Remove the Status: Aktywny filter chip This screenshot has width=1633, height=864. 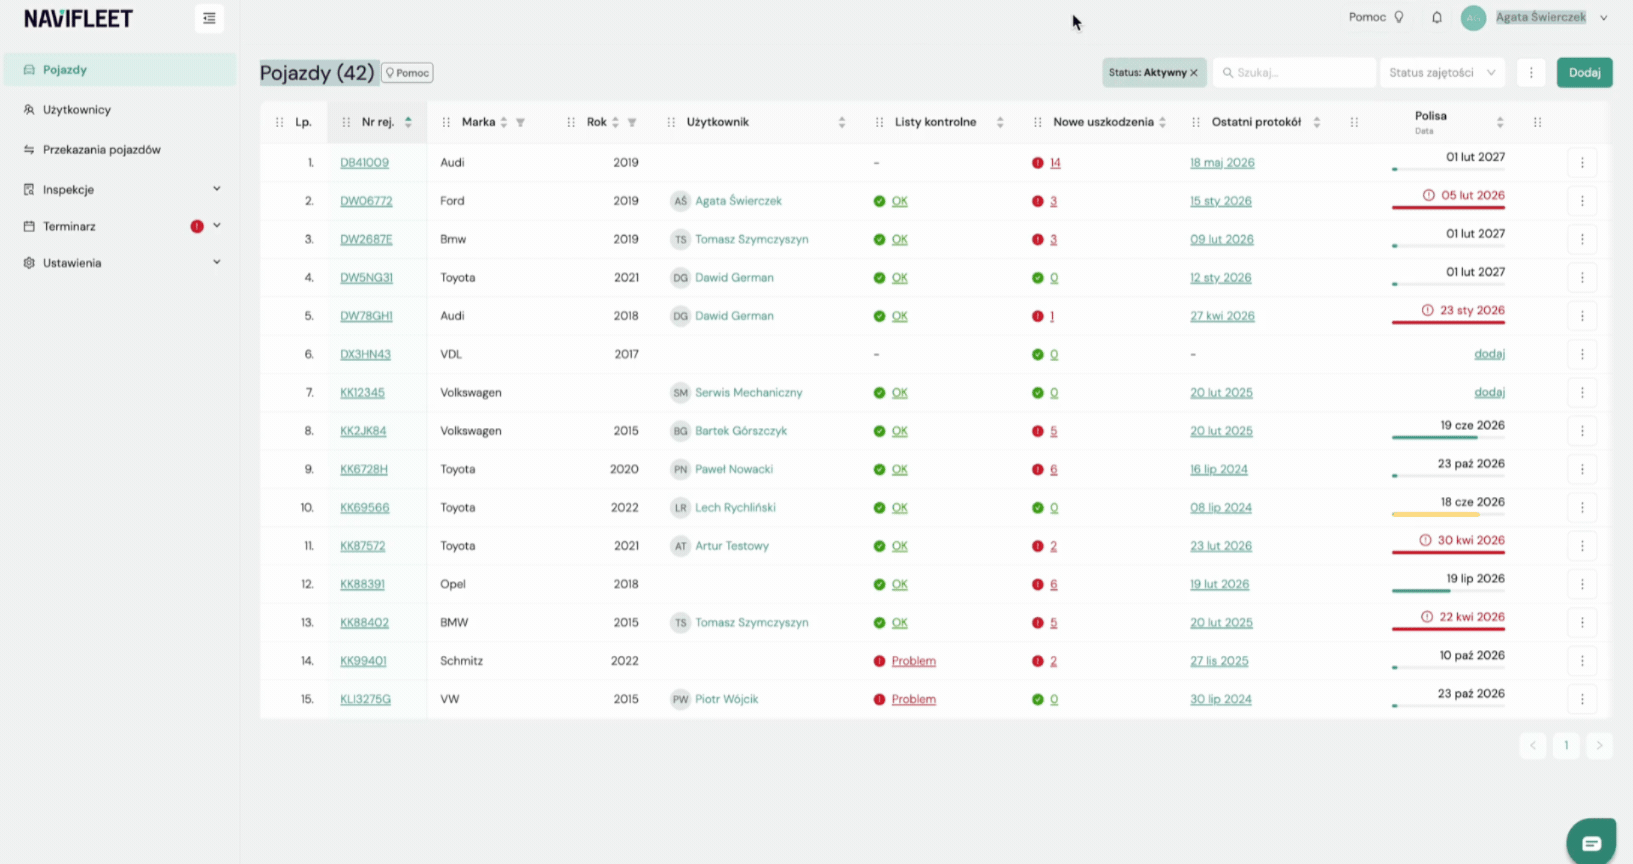click(1194, 73)
